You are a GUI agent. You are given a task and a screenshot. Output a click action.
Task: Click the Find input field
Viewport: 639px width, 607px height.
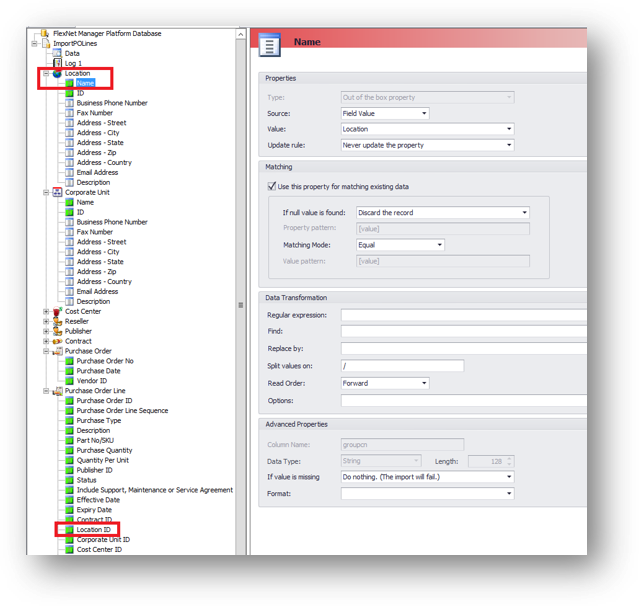pos(464,331)
